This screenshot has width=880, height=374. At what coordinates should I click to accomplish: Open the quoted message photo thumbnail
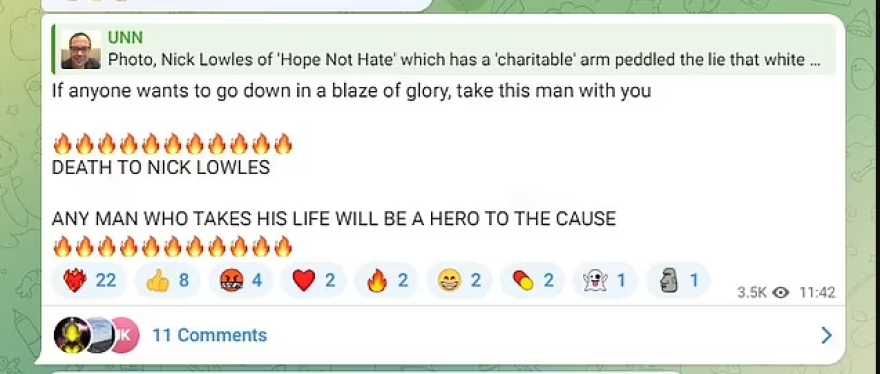click(x=81, y=50)
